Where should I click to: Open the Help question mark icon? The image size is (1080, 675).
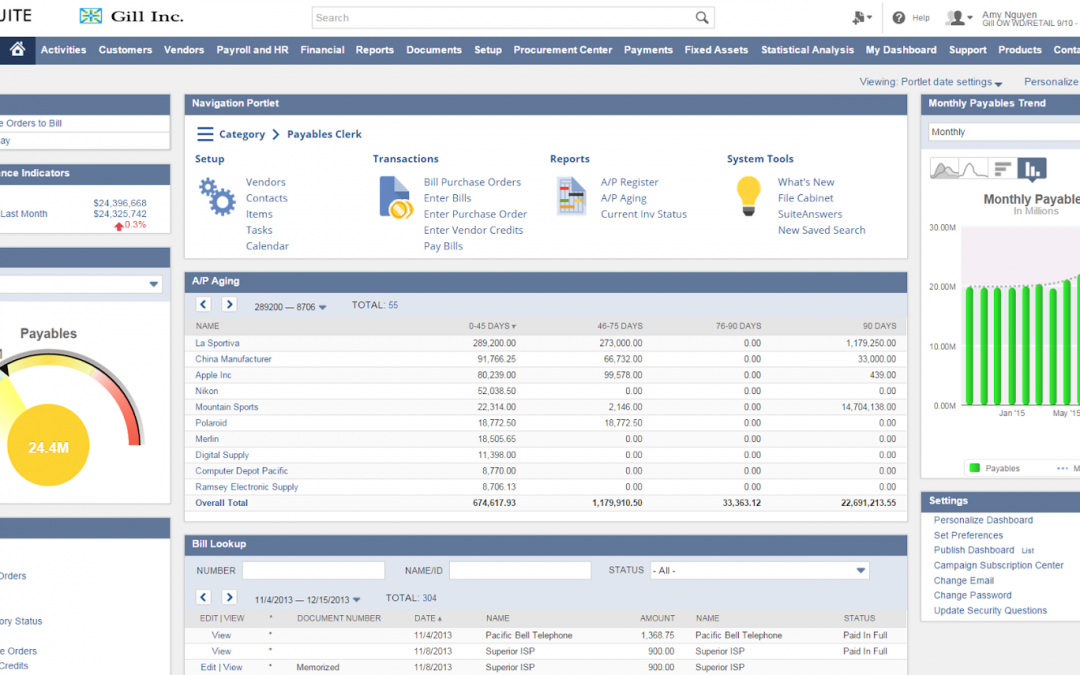(x=899, y=18)
